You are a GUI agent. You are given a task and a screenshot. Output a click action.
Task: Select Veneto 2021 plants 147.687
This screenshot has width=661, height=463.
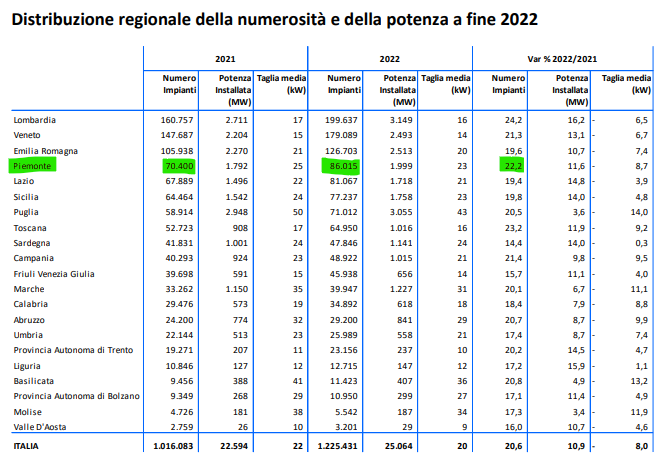177,135
